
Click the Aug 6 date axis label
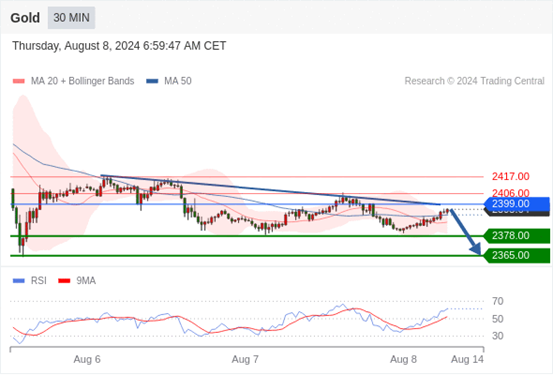point(87,359)
